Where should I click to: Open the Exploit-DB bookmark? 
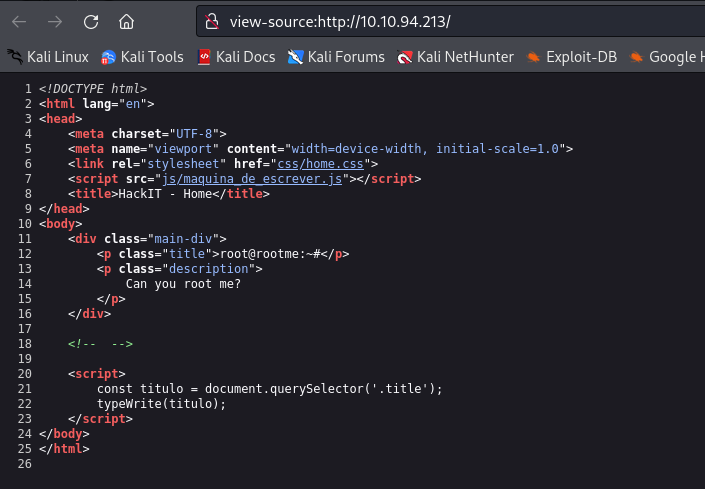[x=572, y=57]
